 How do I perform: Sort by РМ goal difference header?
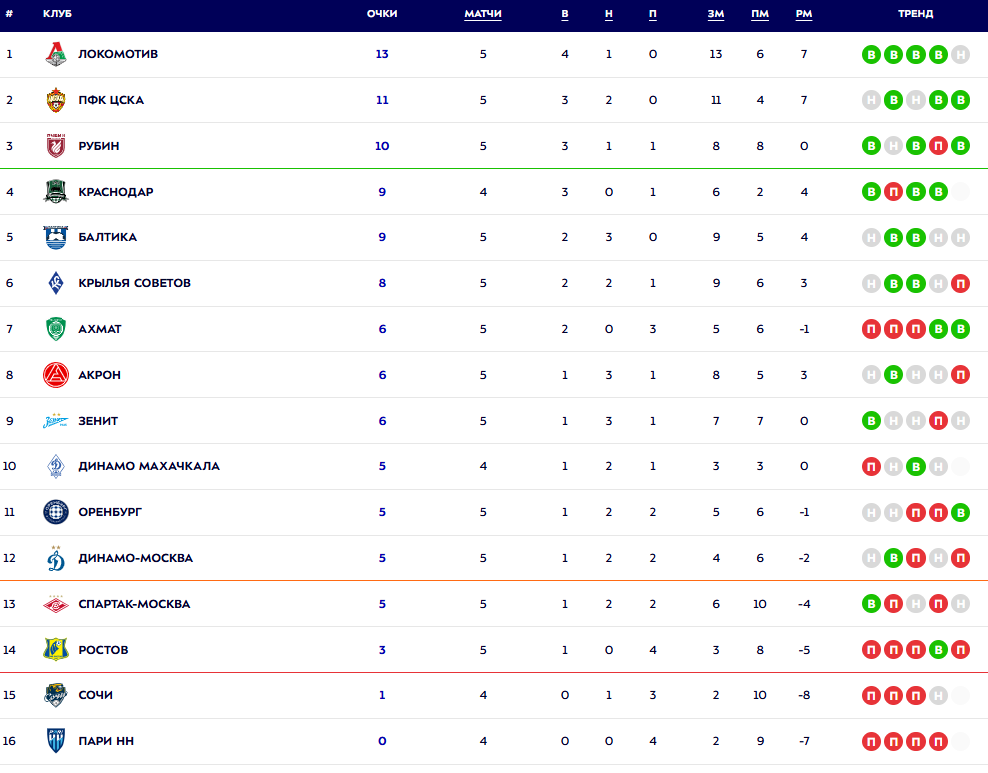click(804, 14)
